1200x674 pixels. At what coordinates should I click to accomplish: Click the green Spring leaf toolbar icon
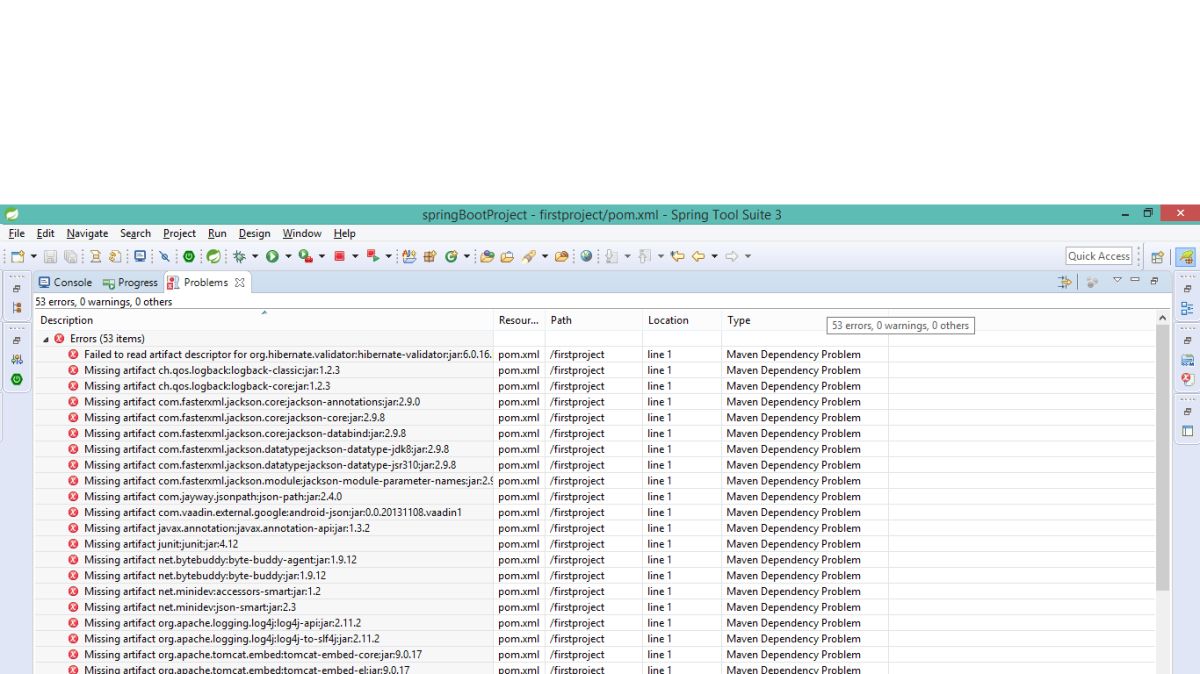(x=213, y=257)
